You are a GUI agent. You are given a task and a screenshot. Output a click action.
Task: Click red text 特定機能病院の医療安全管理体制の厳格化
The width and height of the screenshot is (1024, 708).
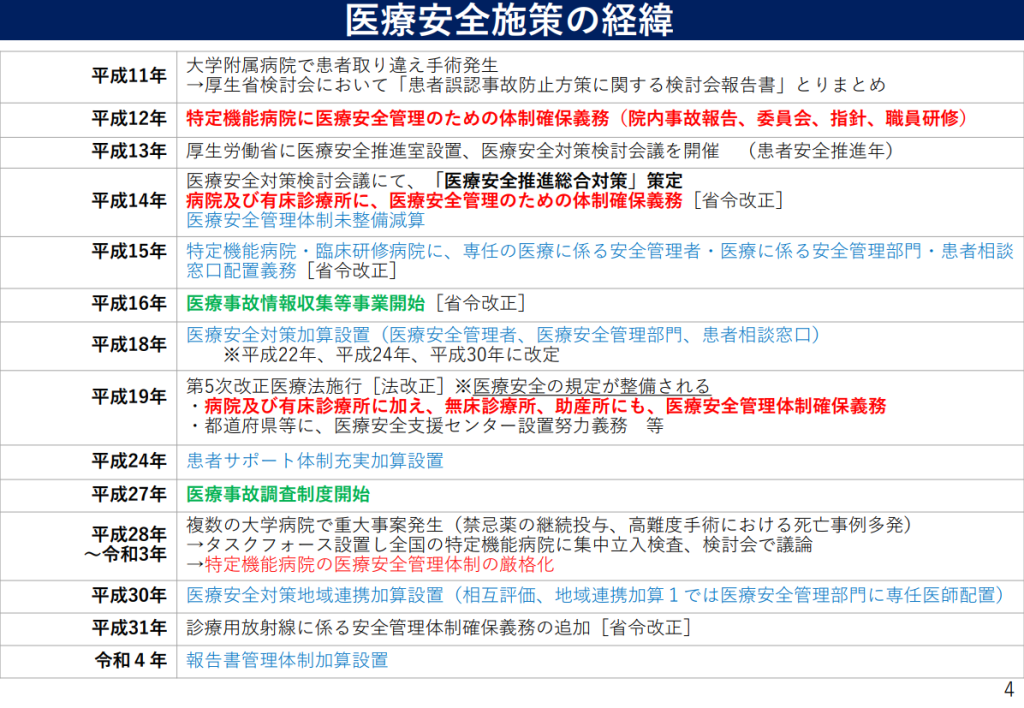click(x=379, y=564)
